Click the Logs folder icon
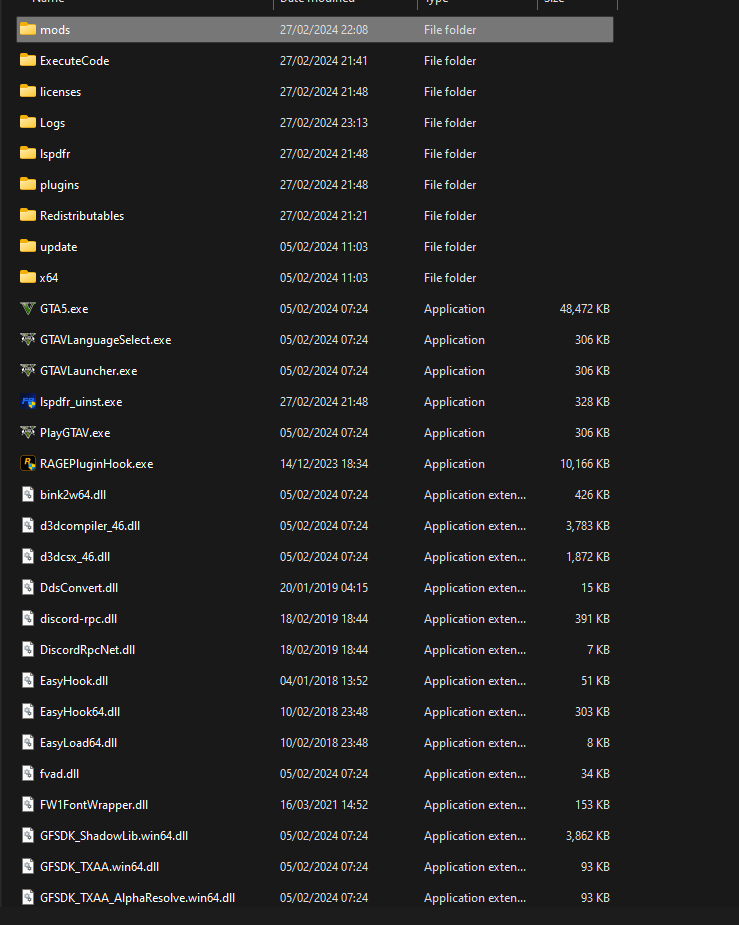The image size is (739, 925). (x=28, y=122)
